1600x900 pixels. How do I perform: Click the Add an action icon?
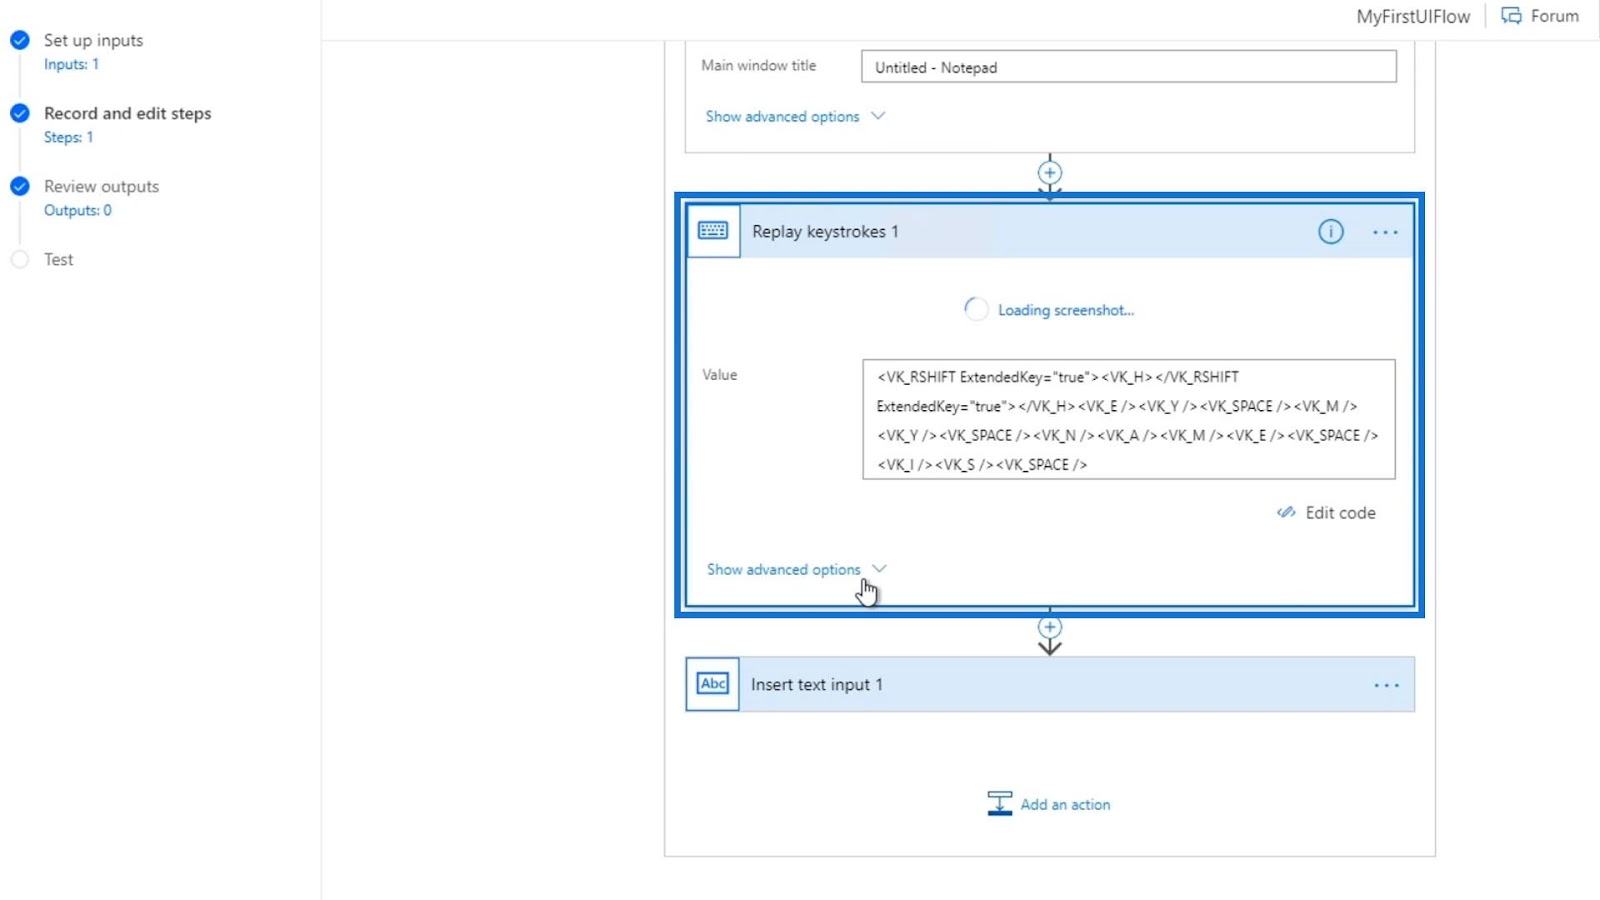(999, 804)
